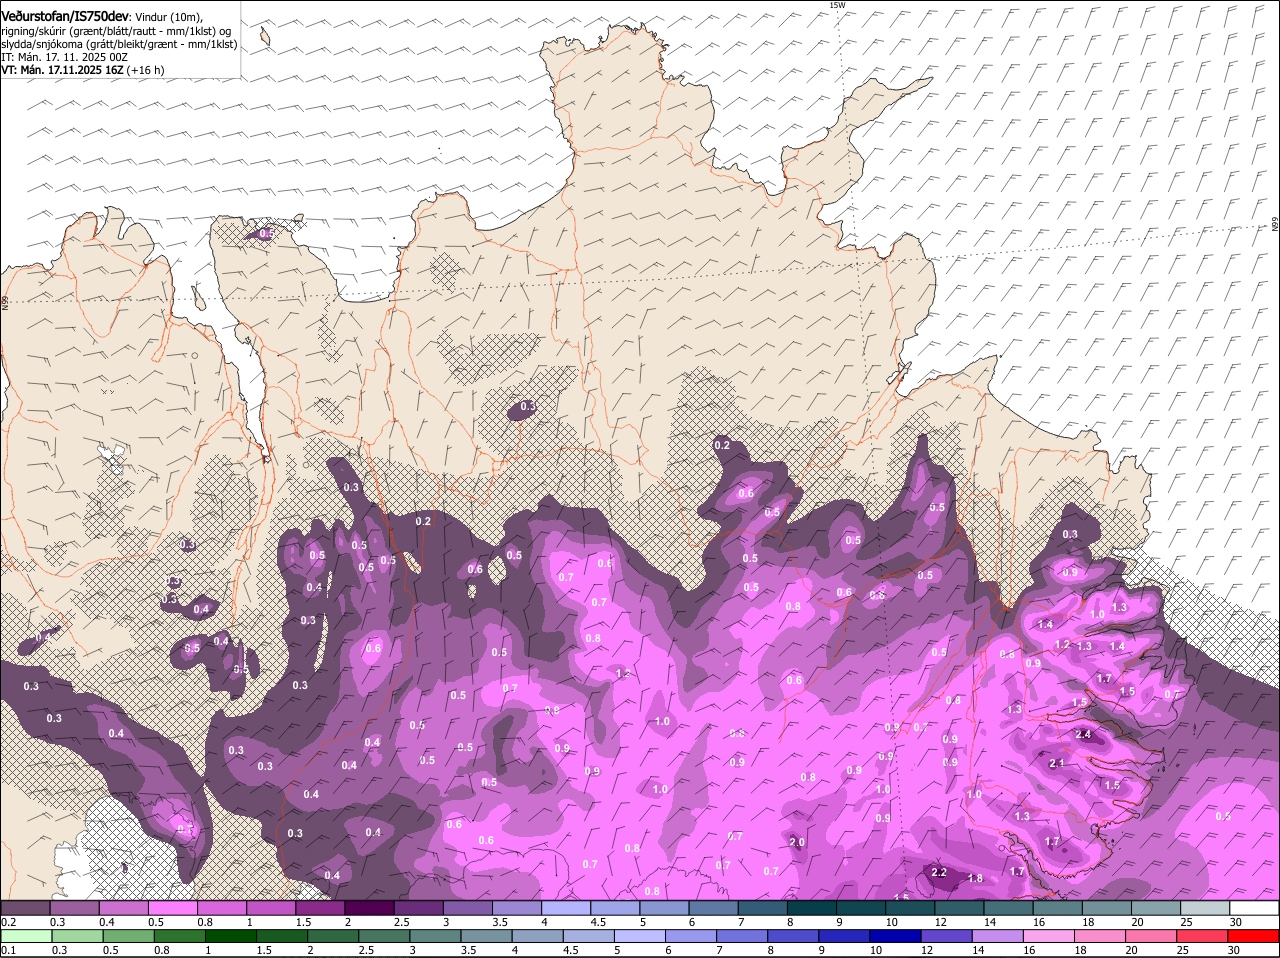Pick the 30 white swatch in upper legend
Image resolution: width=1280 pixels, height=958 pixels.
point(1254,907)
